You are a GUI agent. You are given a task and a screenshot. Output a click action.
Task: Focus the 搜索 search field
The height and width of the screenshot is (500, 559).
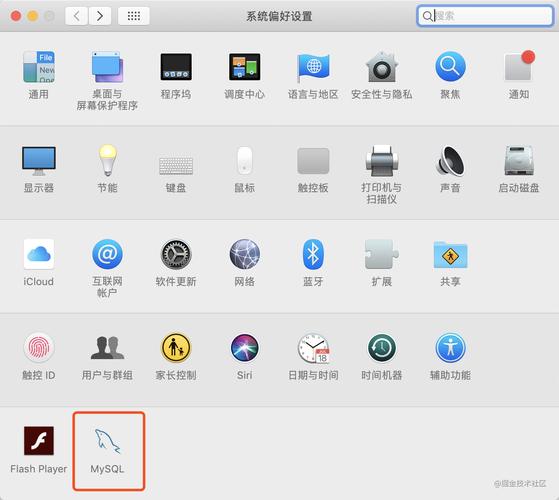coord(485,16)
